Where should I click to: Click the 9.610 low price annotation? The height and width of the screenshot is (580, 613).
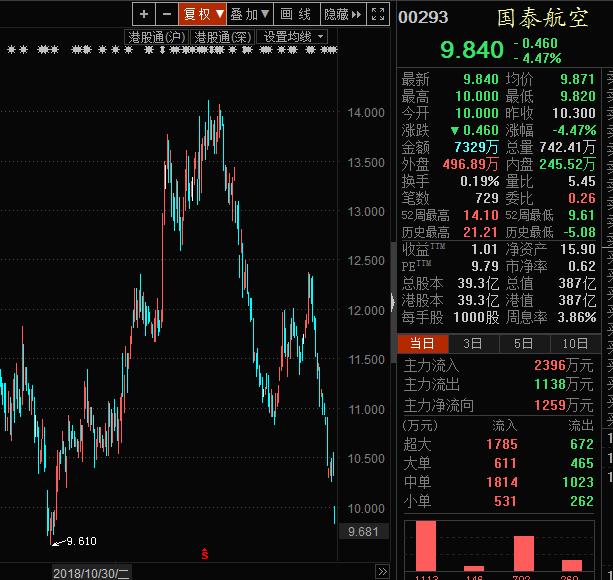(81, 541)
